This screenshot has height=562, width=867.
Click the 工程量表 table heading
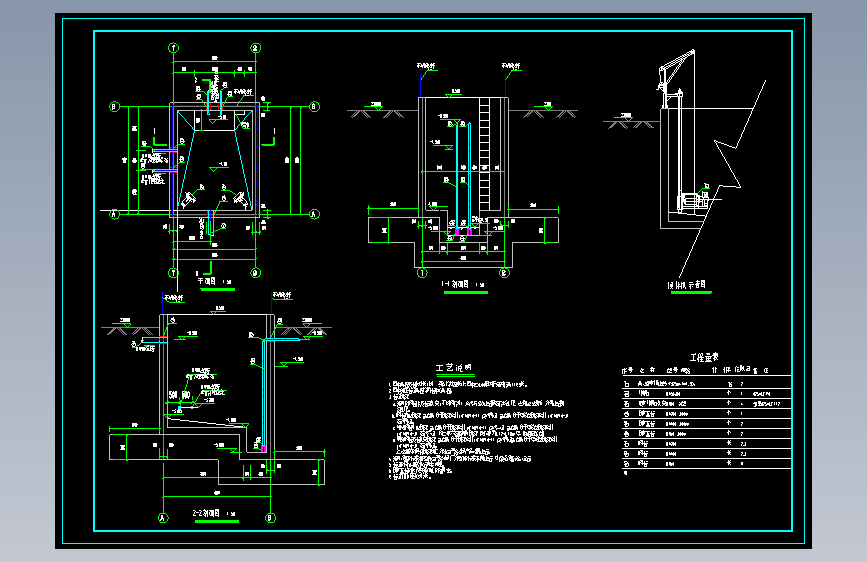click(x=704, y=357)
